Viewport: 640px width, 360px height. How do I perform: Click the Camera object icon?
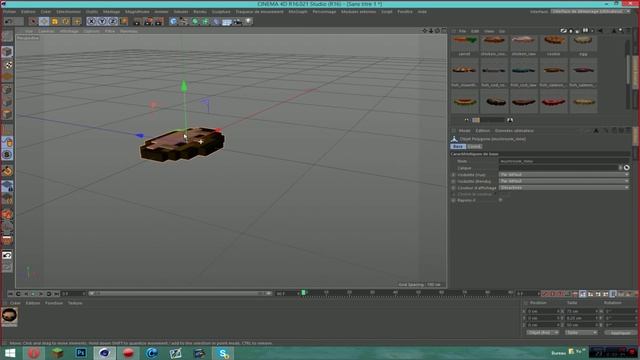coord(238,21)
